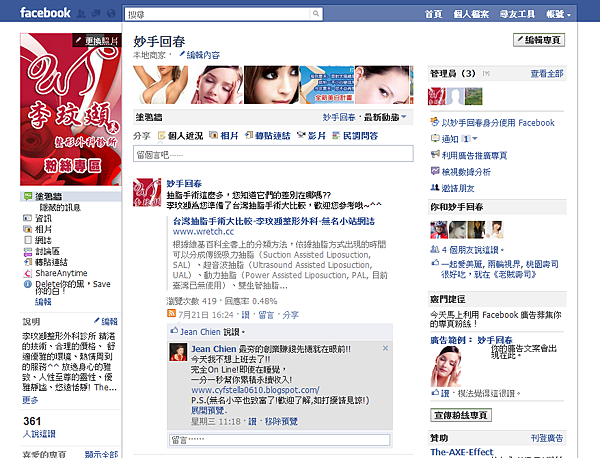The width and height of the screenshot is (600, 458).
Task: Expand the 通知 dropdown arrow
Action: tap(475, 139)
